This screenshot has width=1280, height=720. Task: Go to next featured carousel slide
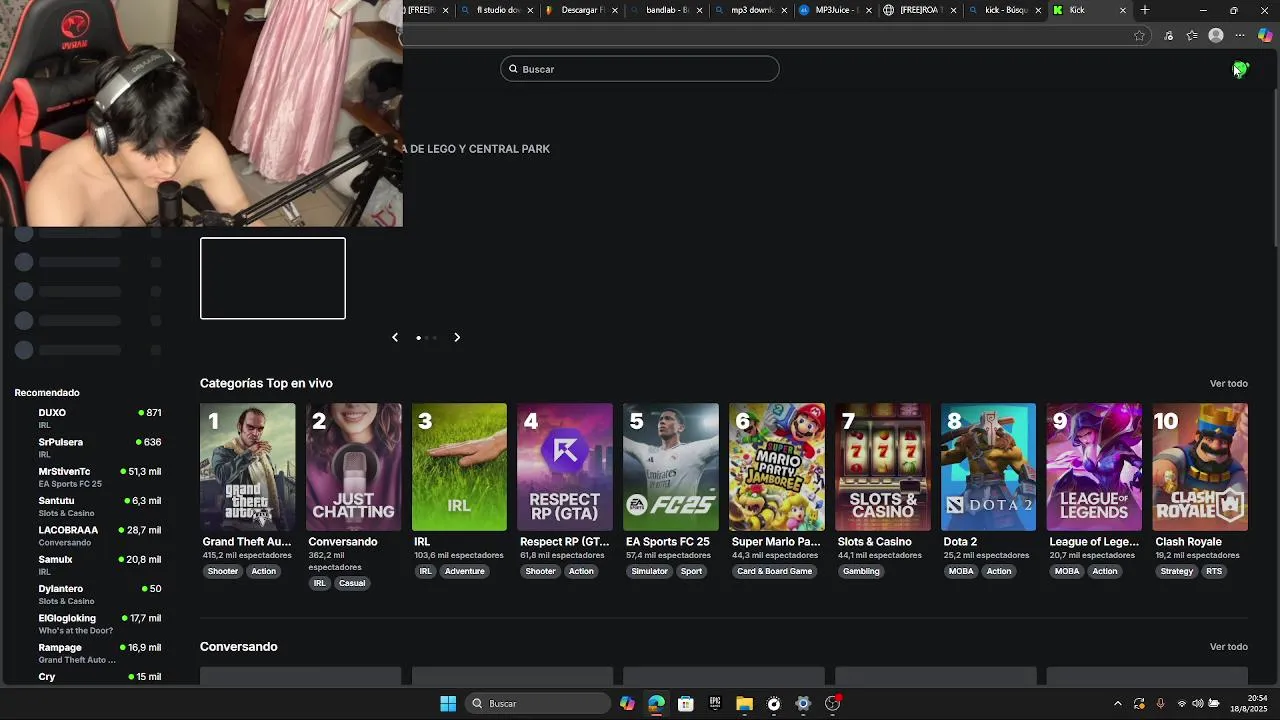457,337
